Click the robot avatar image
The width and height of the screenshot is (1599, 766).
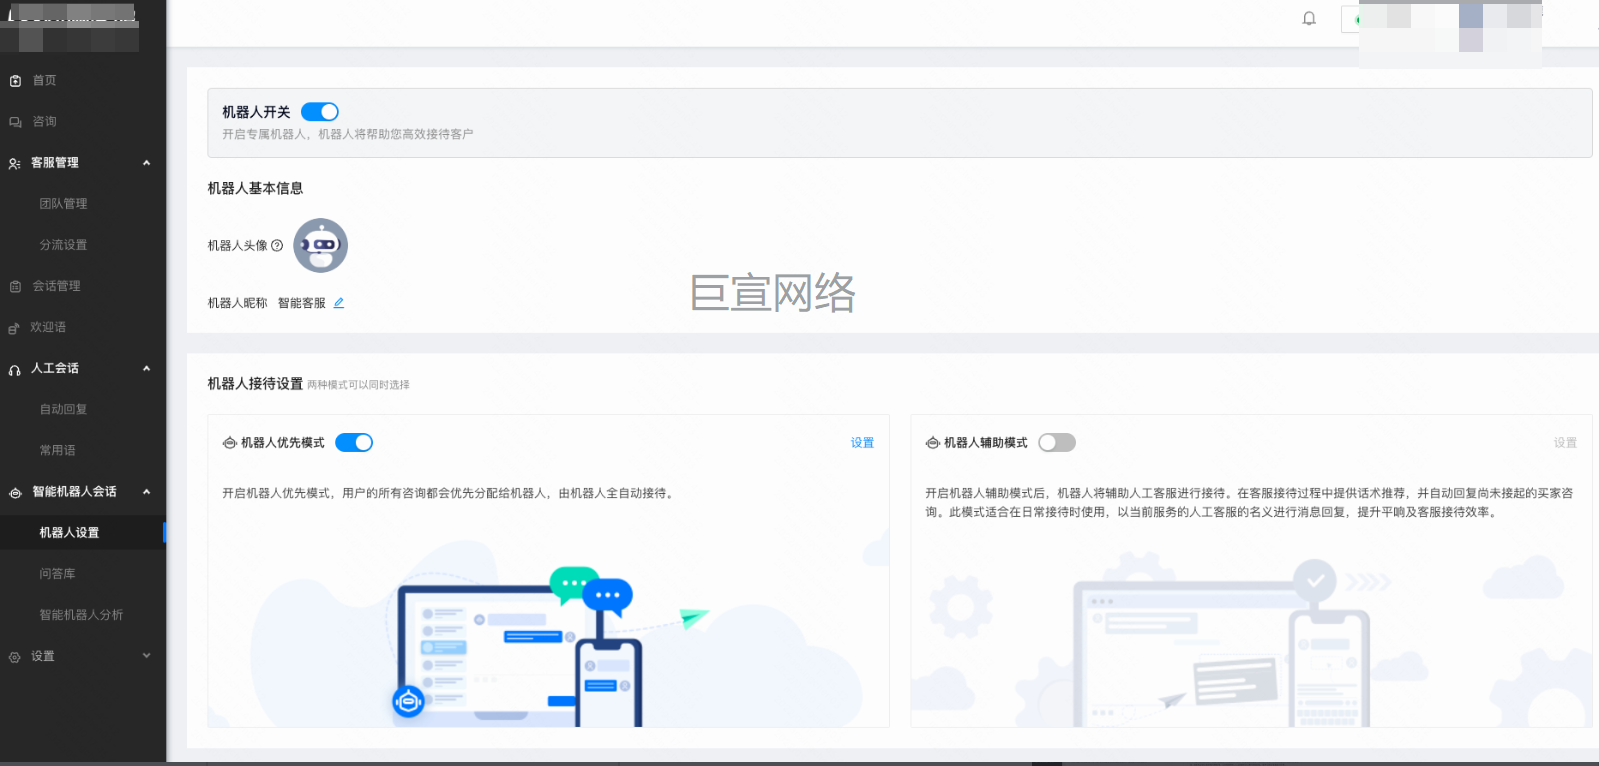[320, 246]
